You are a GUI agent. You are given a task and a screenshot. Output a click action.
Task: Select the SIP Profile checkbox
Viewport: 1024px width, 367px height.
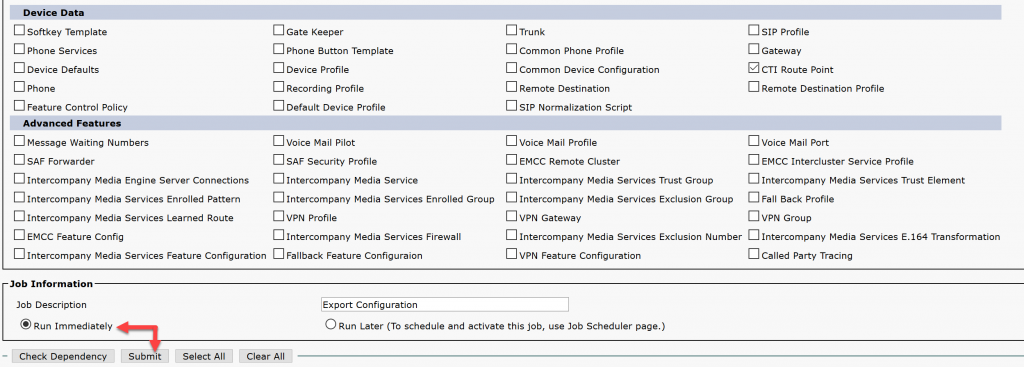point(754,30)
